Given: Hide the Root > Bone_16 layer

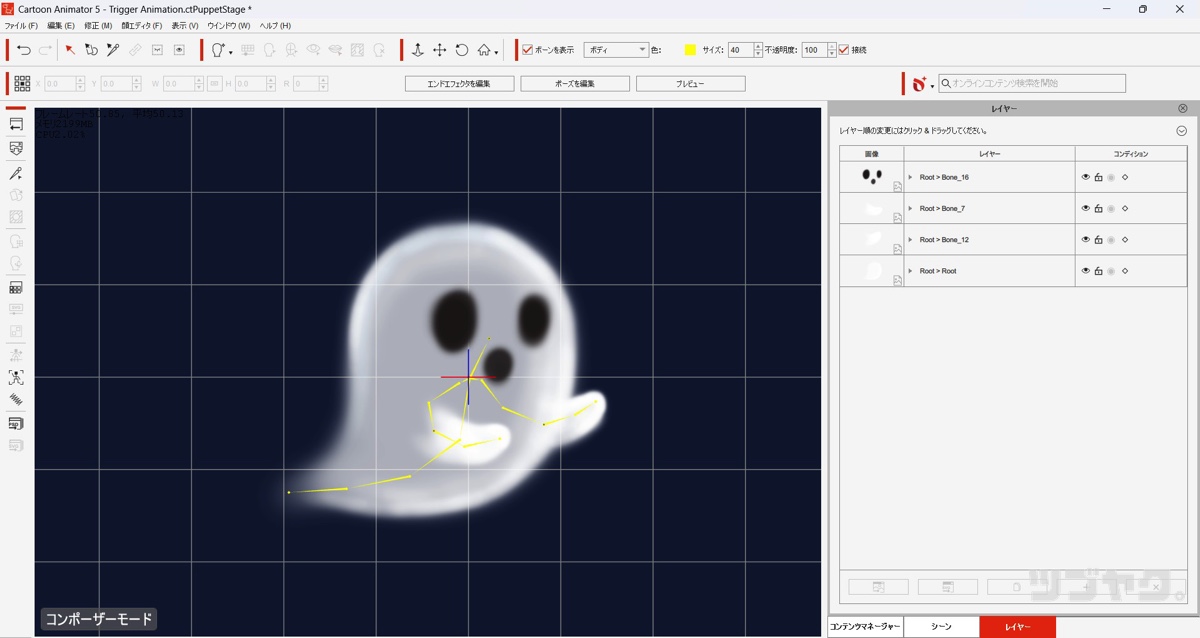Looking at the screenshot, I should tap(1086, 177).
